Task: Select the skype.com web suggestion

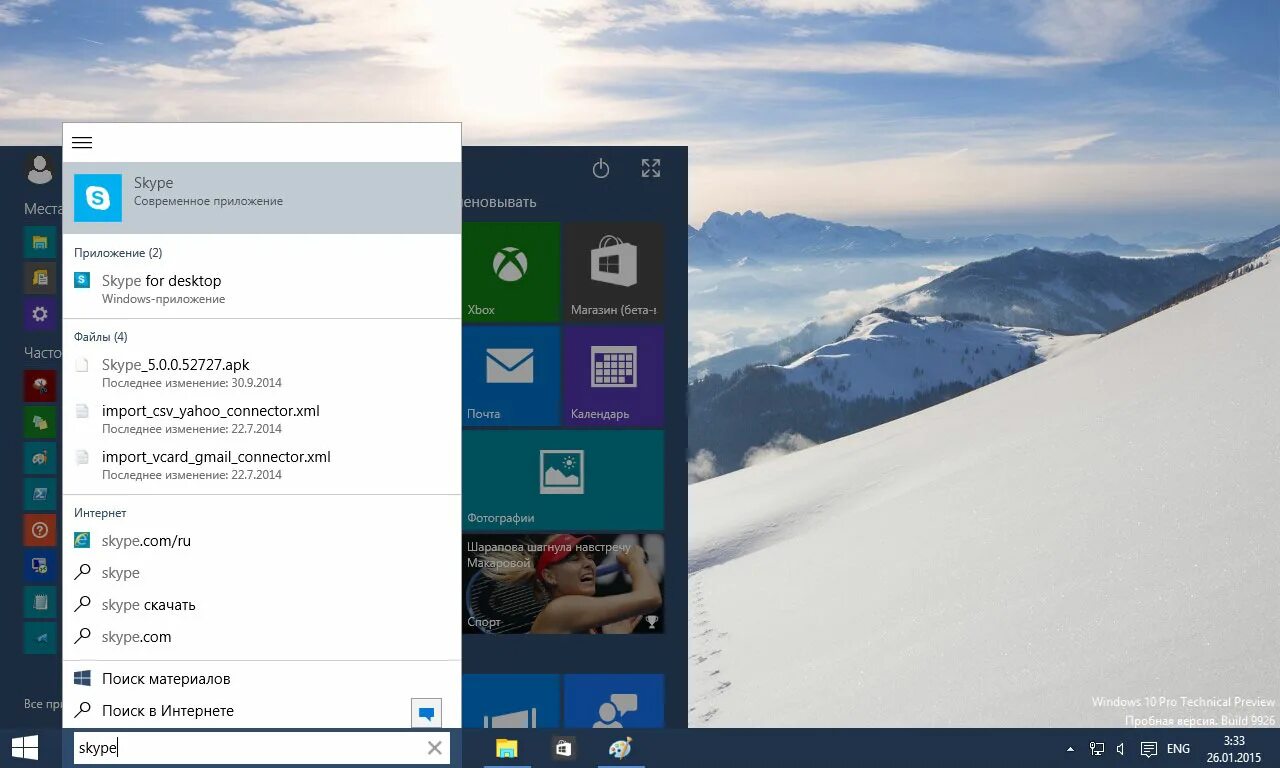Action: 262,637
